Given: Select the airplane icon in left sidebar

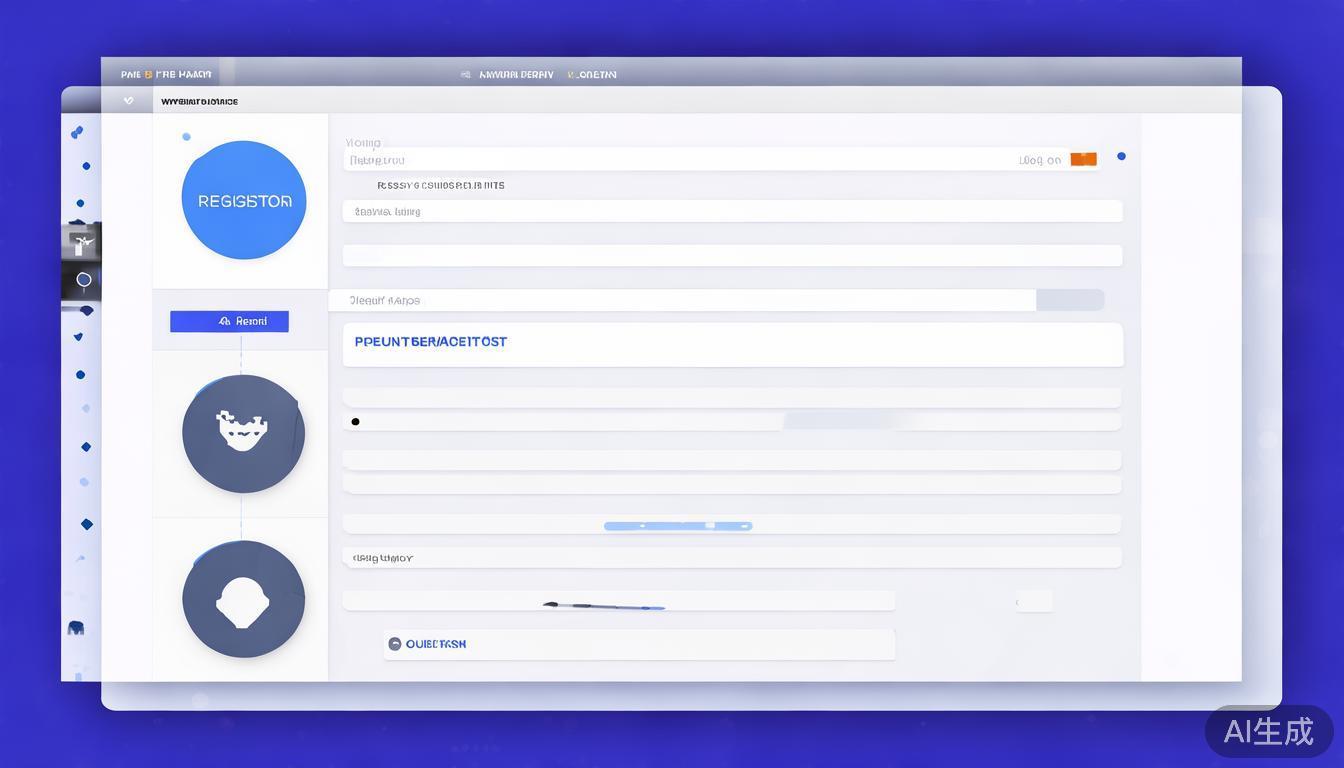Looking at the screenshot, I should (x=81, y=242).
